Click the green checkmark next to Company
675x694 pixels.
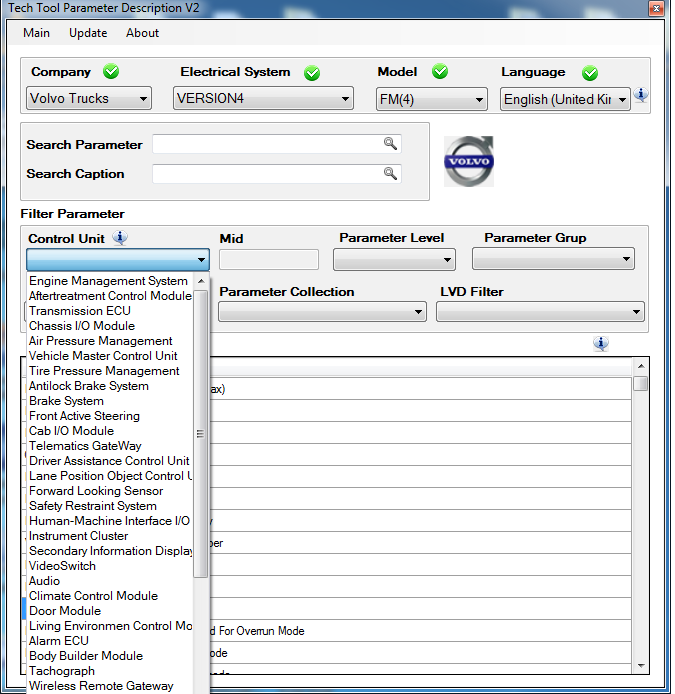tap(110, 72)
